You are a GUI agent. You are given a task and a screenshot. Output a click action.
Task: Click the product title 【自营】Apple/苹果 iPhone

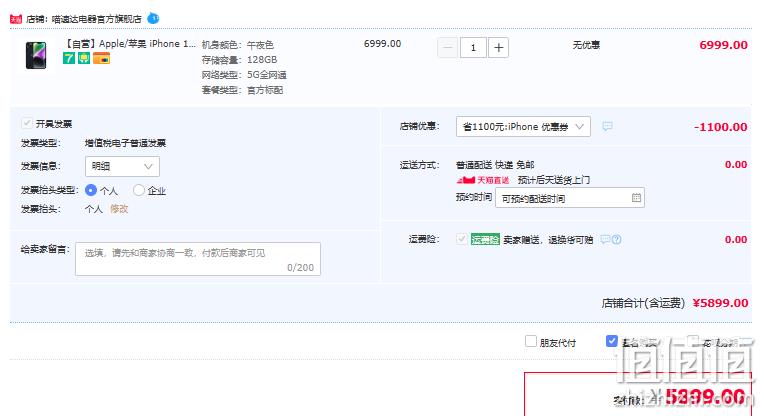[130, 44]
